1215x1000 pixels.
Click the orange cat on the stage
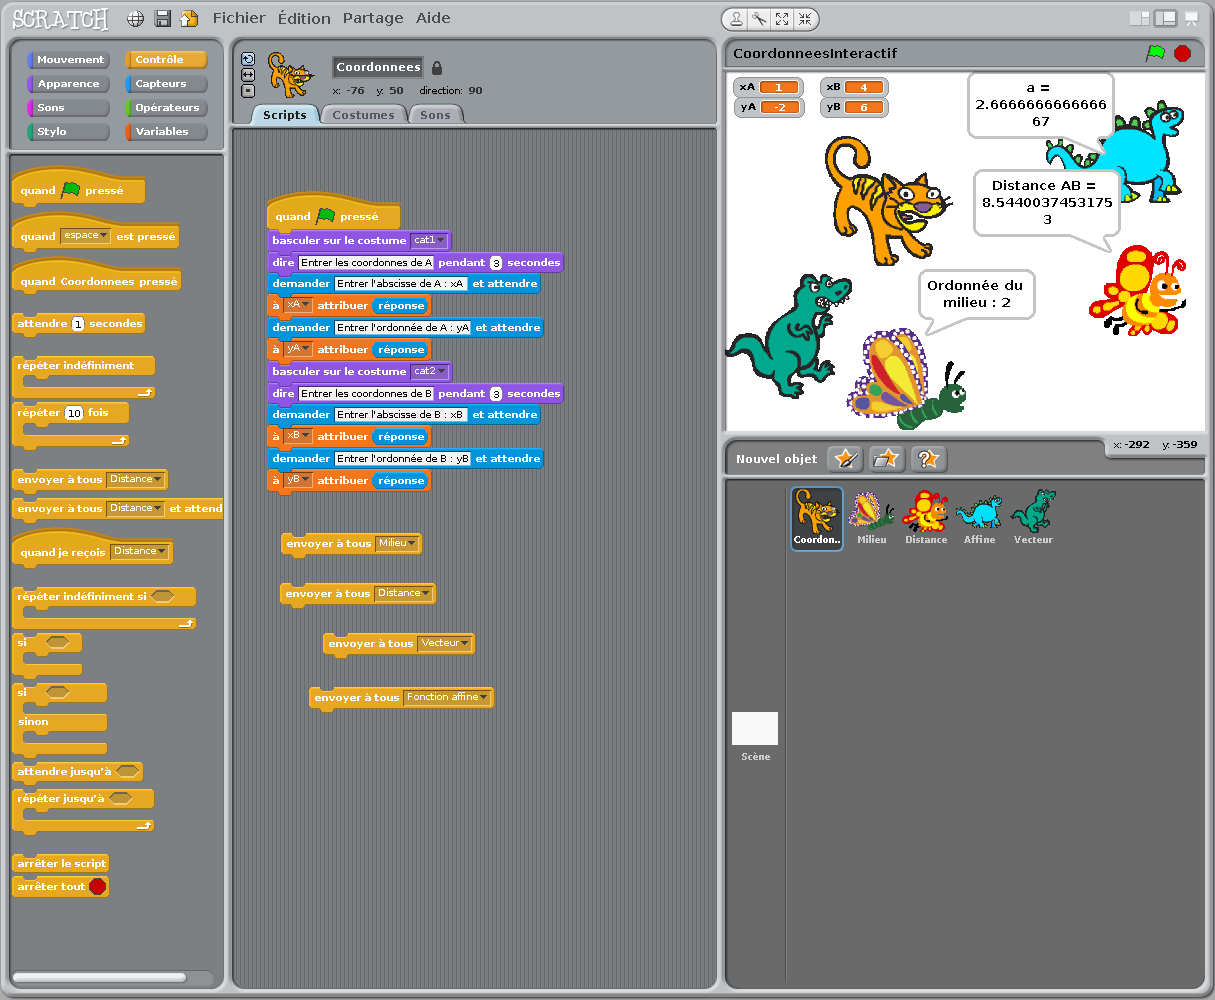pos(888,201)
